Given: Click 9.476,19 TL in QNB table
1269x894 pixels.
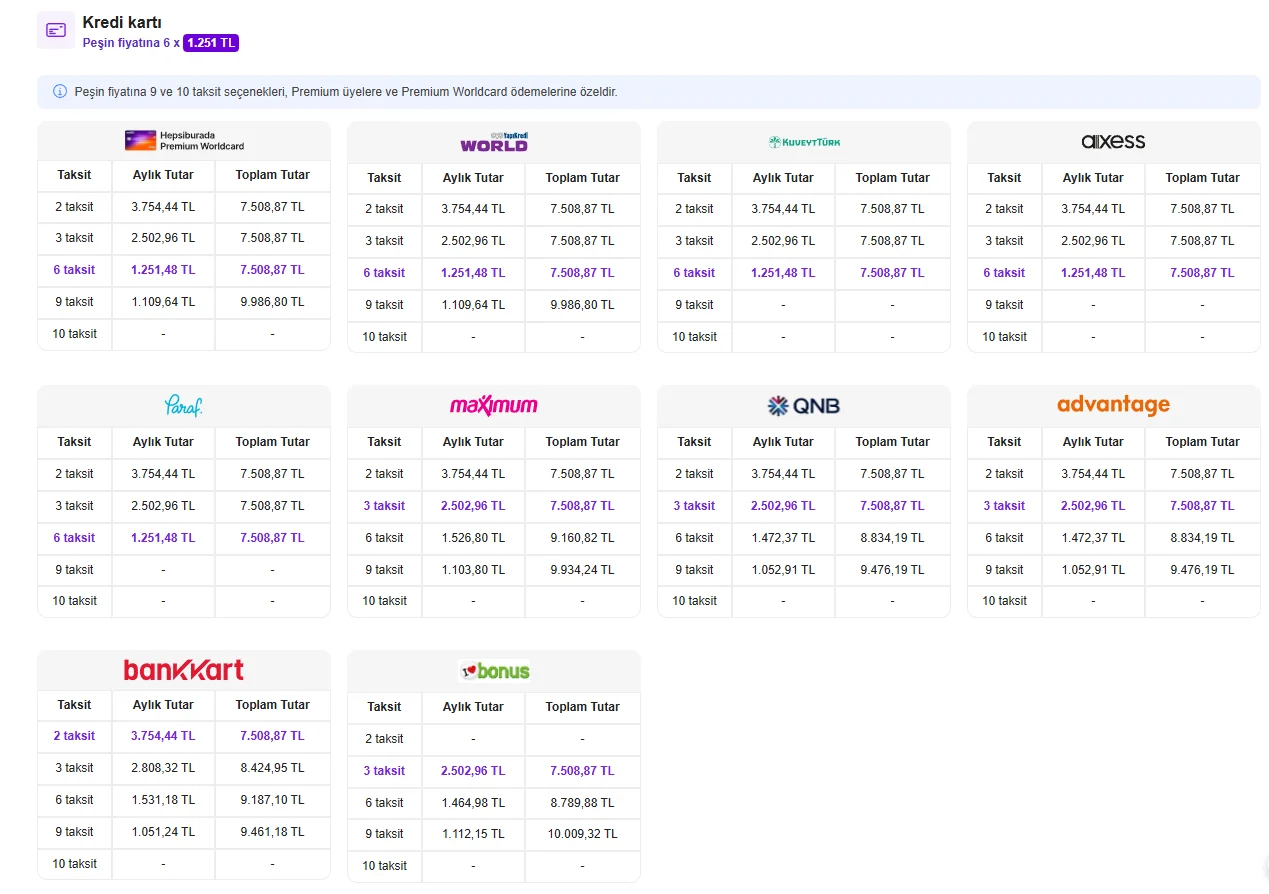Looking at the screenshot, I should (x=892, y=570).
